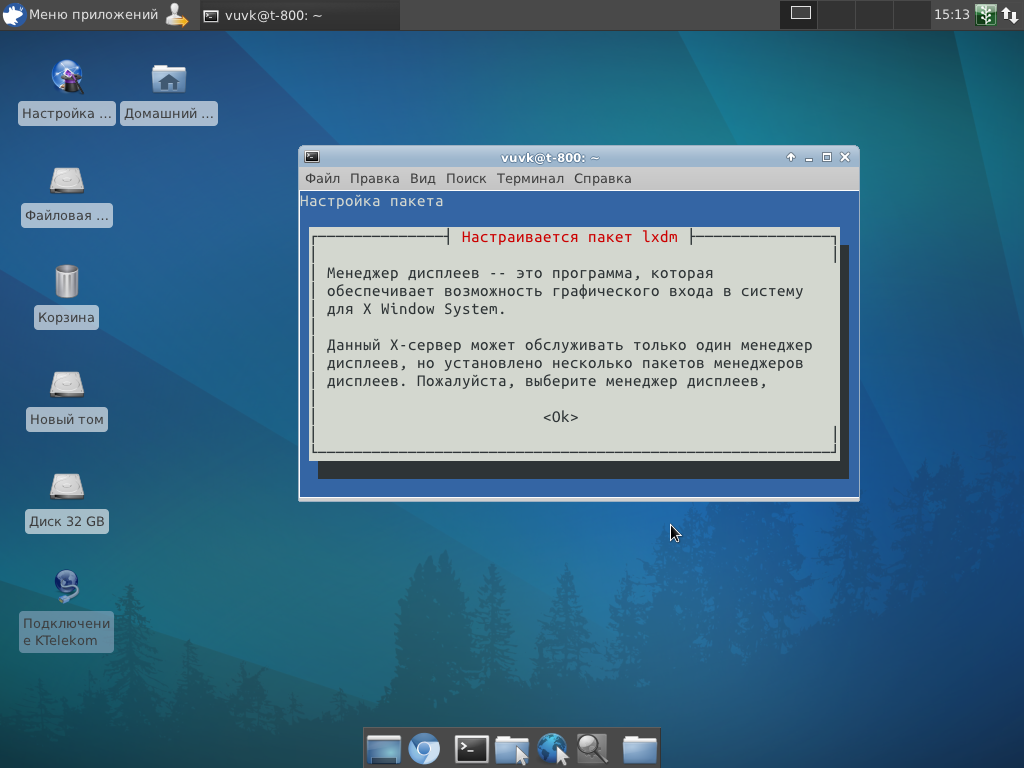This screenshot has height=768, width=1024.
Task: Open the Терминал menu
Action: pyautogui.click(x=530, y=178)
